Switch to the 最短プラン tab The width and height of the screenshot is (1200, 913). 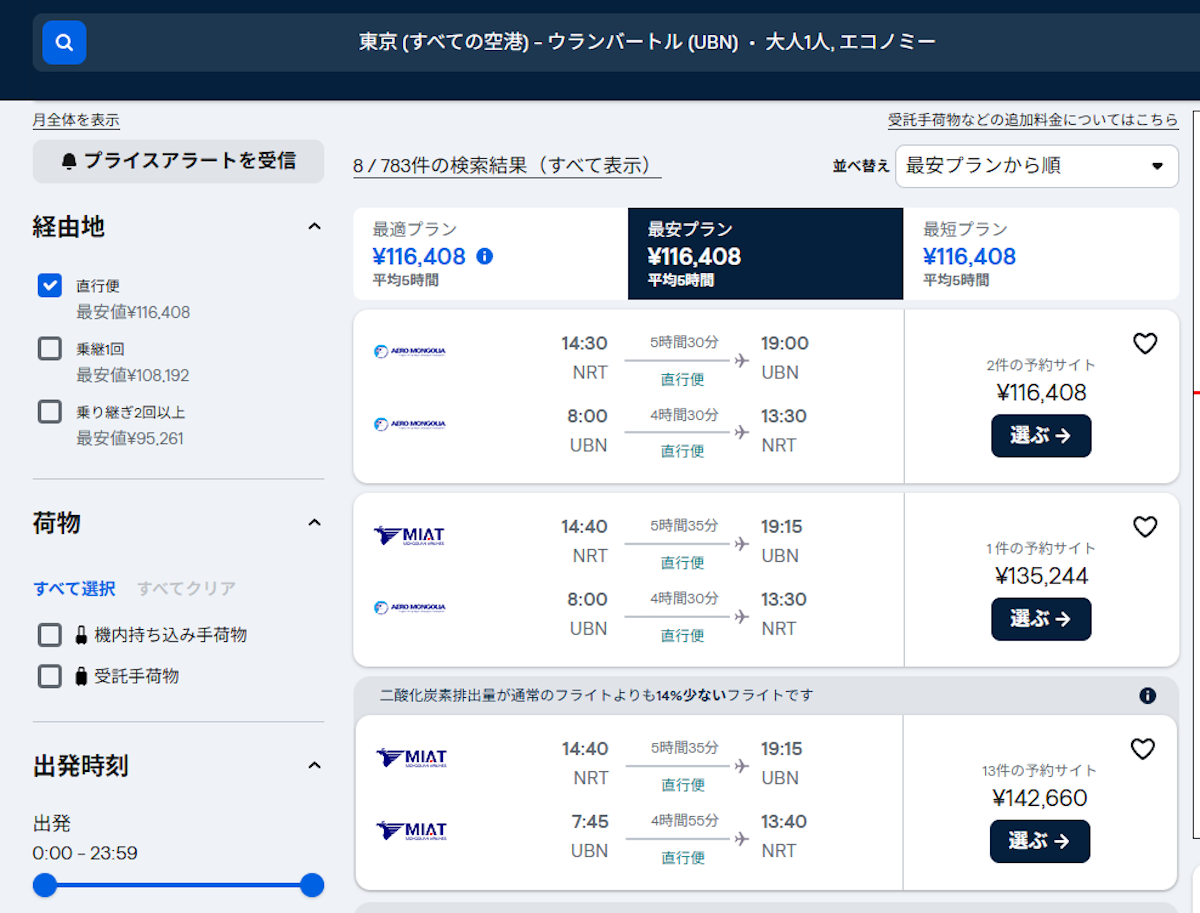pos(1041,254)
